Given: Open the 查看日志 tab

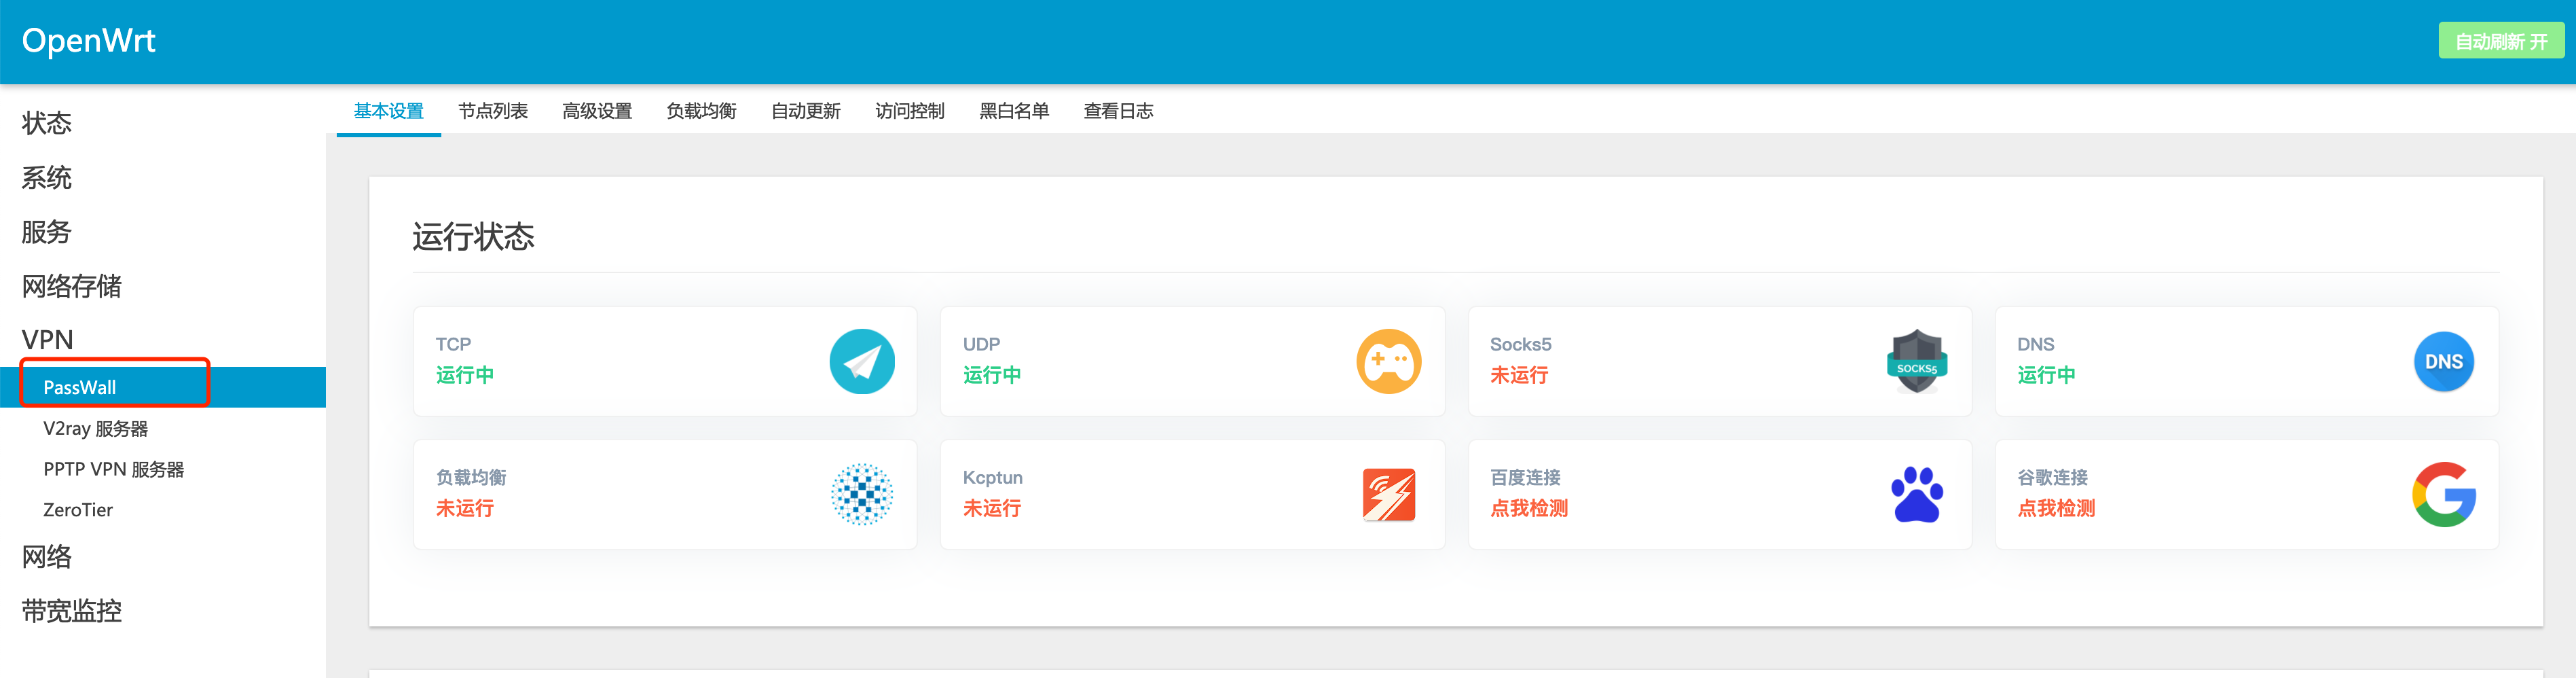Looking at the screenshot, I should click(1117, 111).
